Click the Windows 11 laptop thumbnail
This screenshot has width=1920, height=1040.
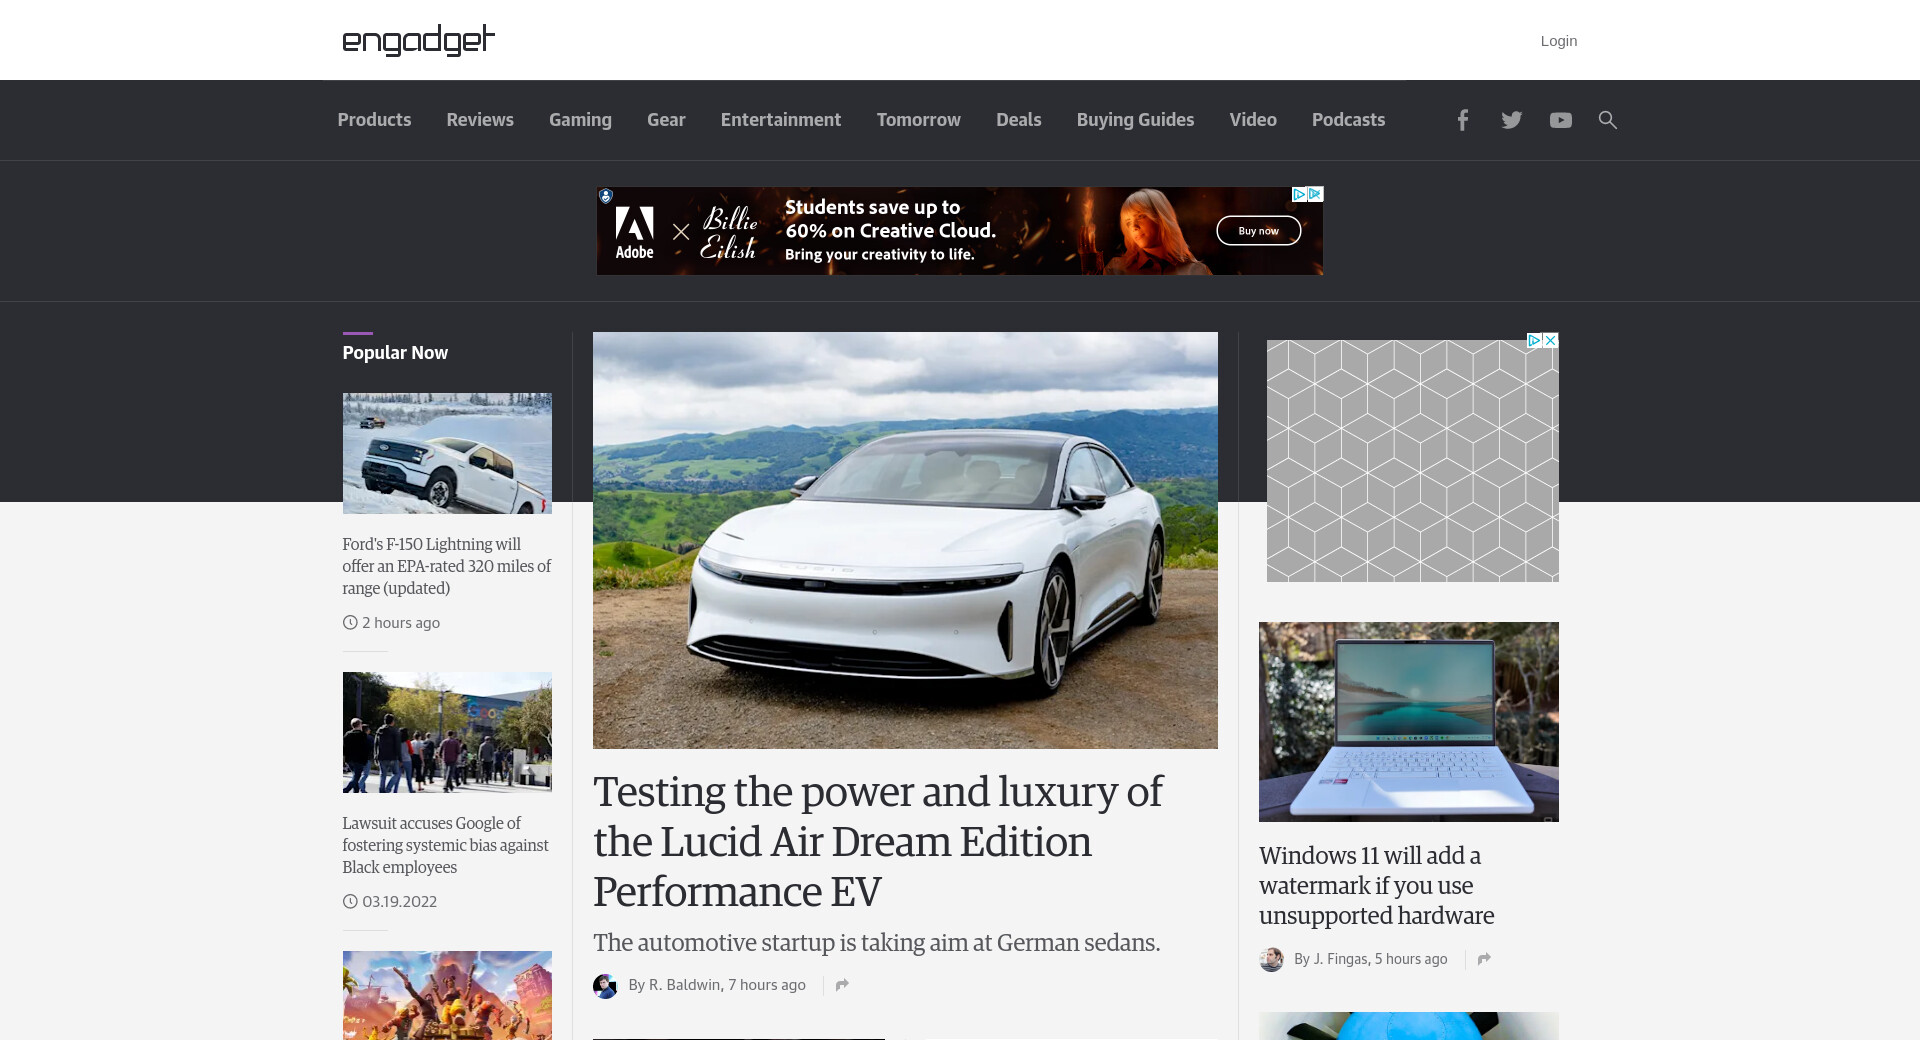(1408, 722)
